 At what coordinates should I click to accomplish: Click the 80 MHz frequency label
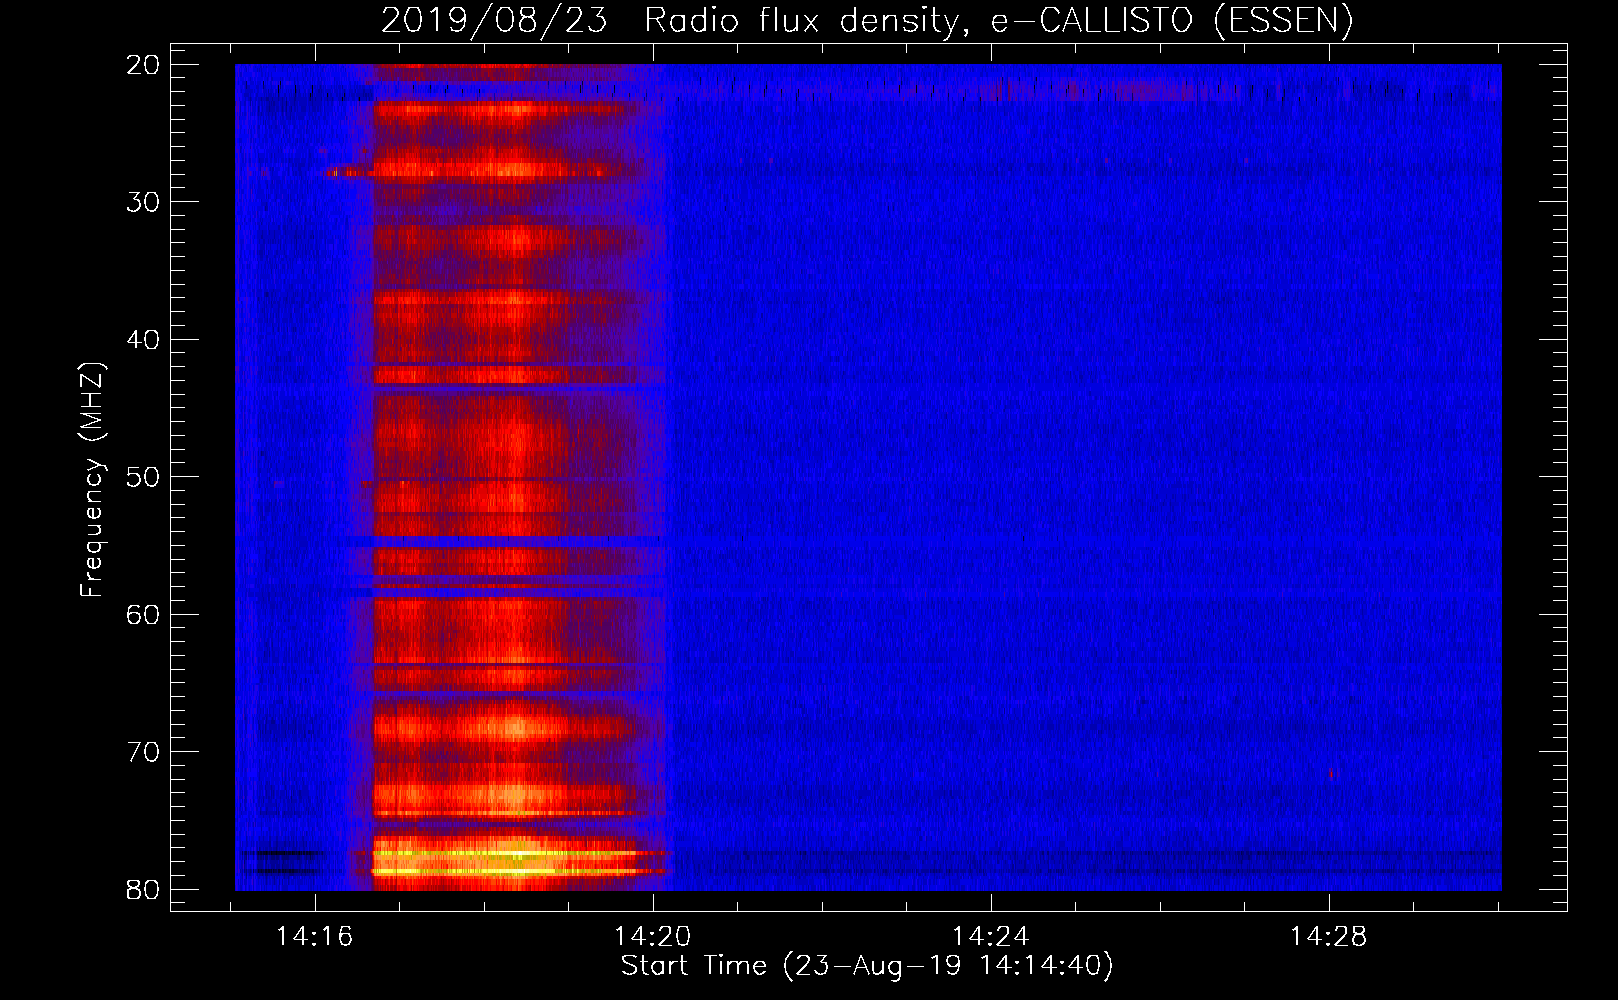point(143,890)
